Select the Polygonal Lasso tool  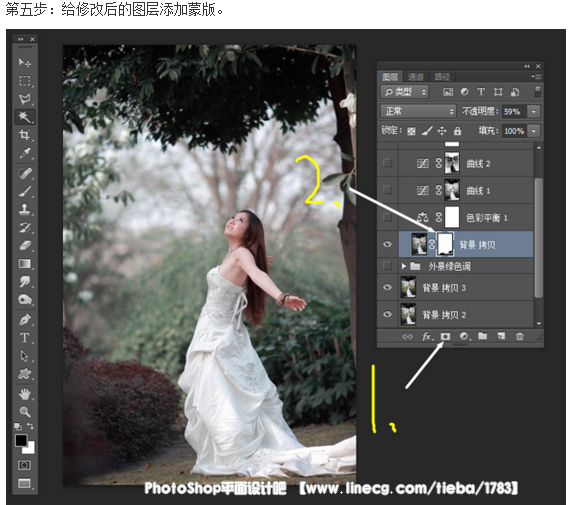[25, 99]
